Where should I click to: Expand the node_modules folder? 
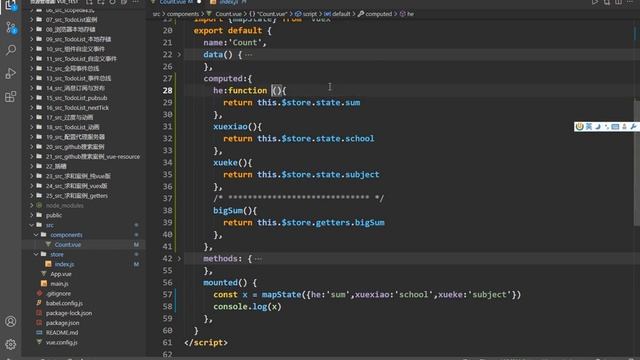click(31, 205)
